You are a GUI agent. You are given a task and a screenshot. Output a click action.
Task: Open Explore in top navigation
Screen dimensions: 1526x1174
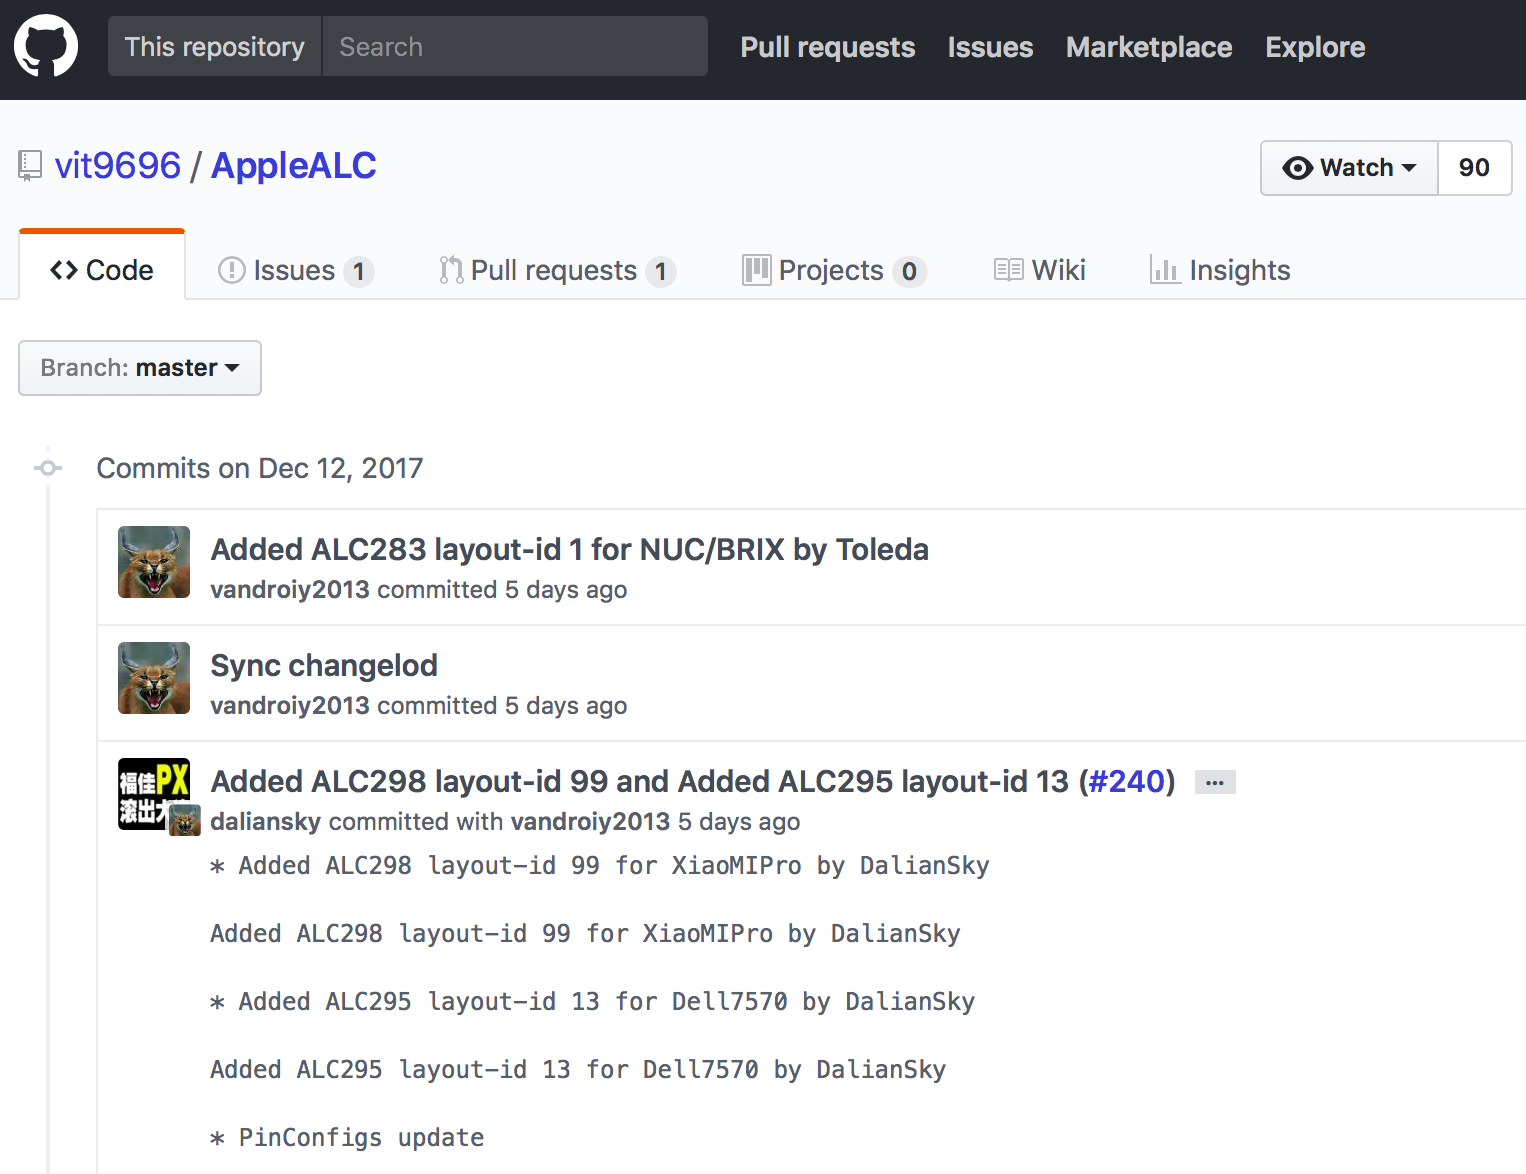click(x=1315, y=47)
